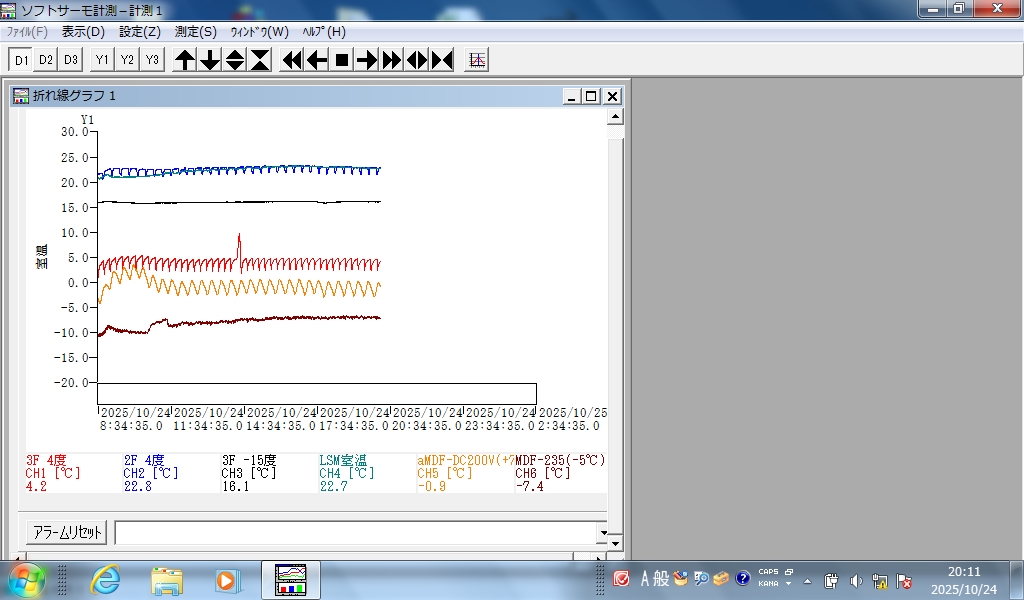Screen dimensions: 1024x600
Task: Toggle the D1 data button
Action: point(21,60)
